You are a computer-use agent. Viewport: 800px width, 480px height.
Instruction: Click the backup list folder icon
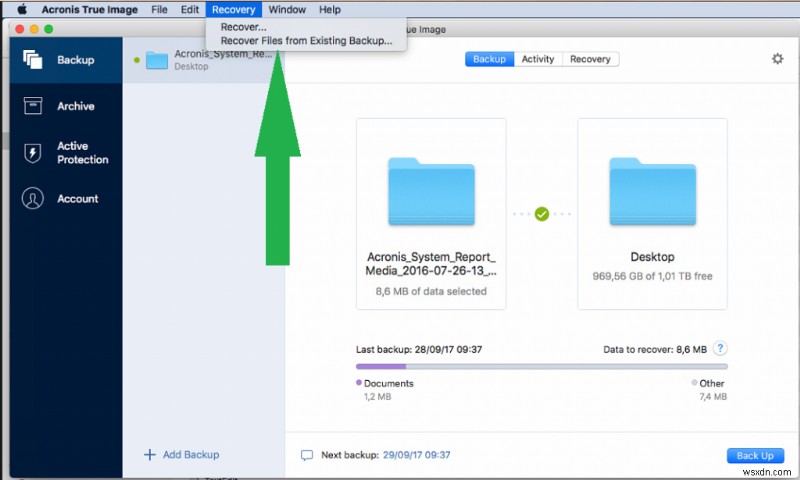point(157,60)
